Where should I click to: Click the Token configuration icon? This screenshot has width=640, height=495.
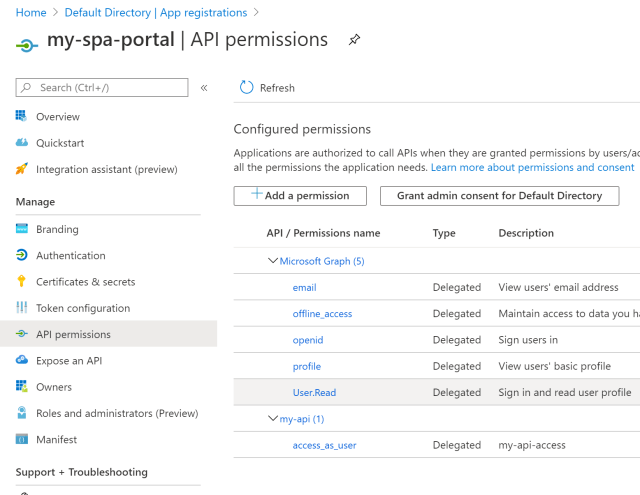pyautogui.click(x=22, y=308)
